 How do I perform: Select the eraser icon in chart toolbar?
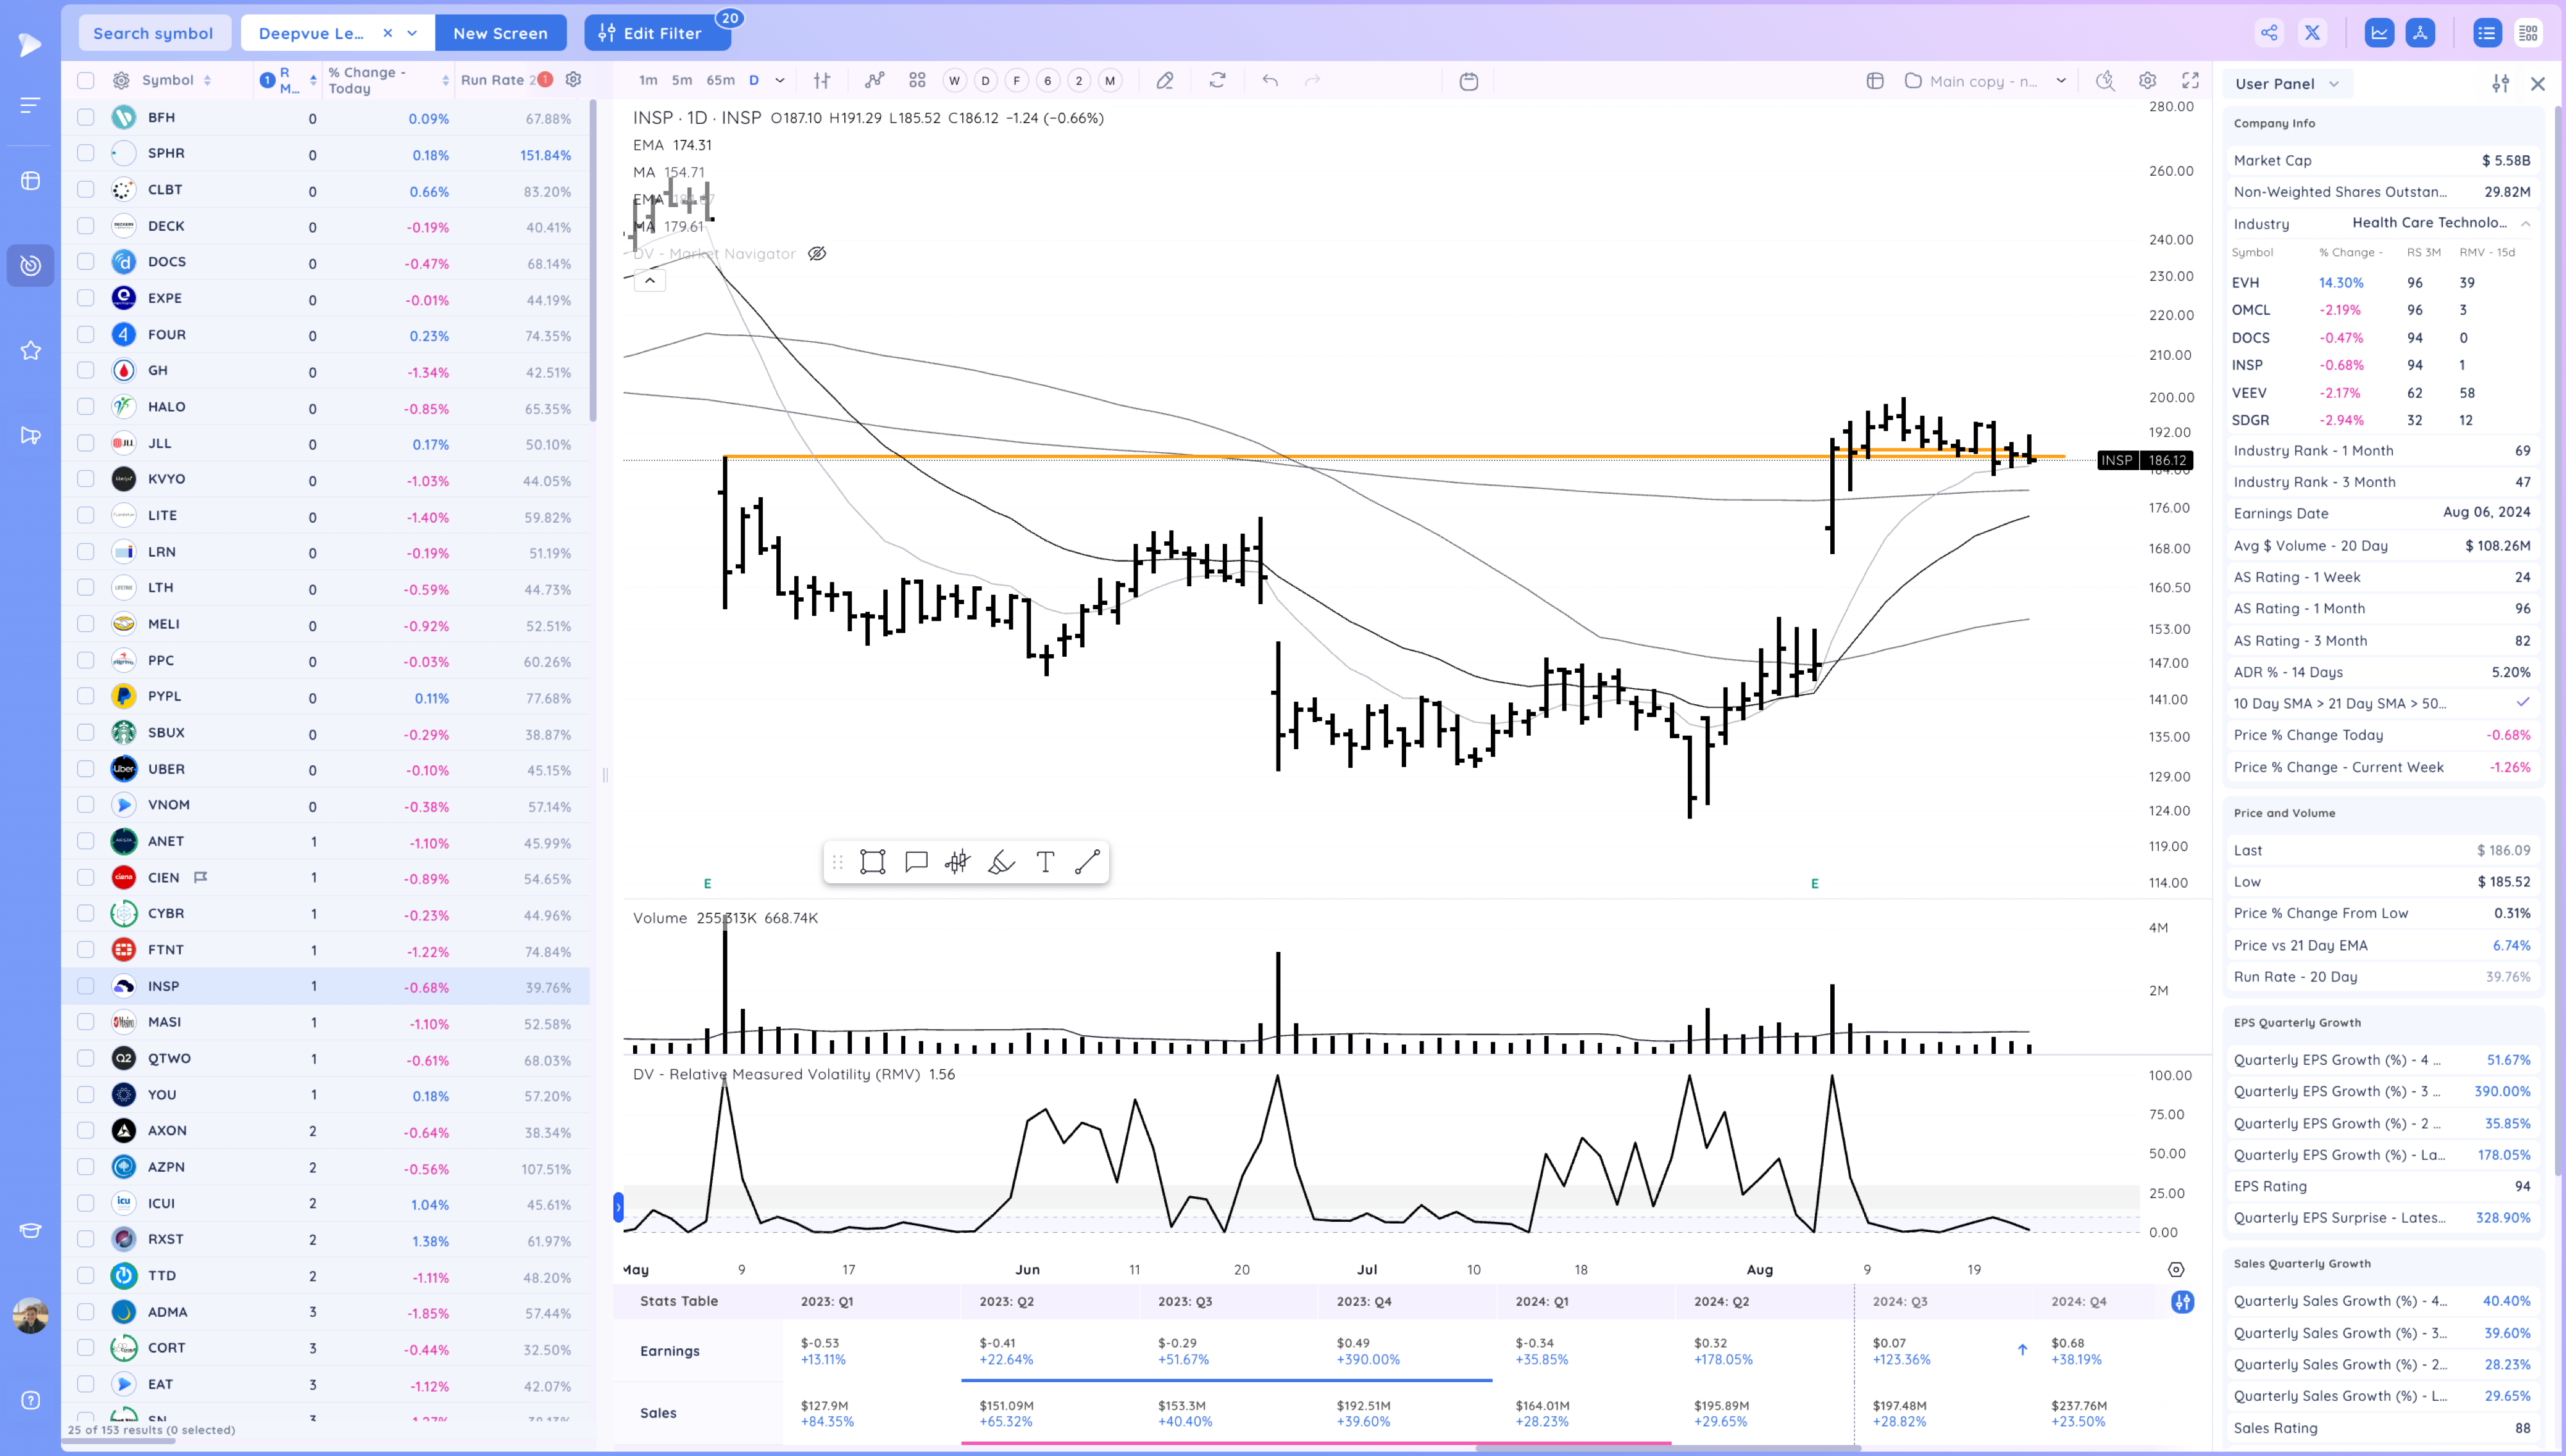point(1165,81)
